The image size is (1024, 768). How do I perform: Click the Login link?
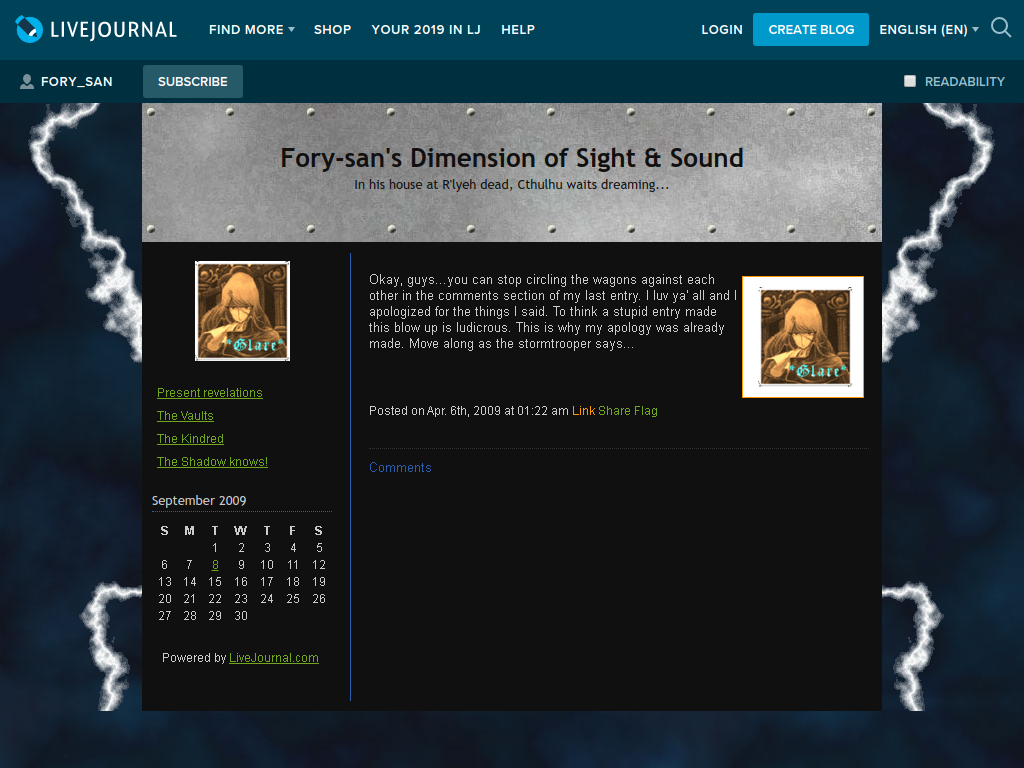[x=722, y=29]
